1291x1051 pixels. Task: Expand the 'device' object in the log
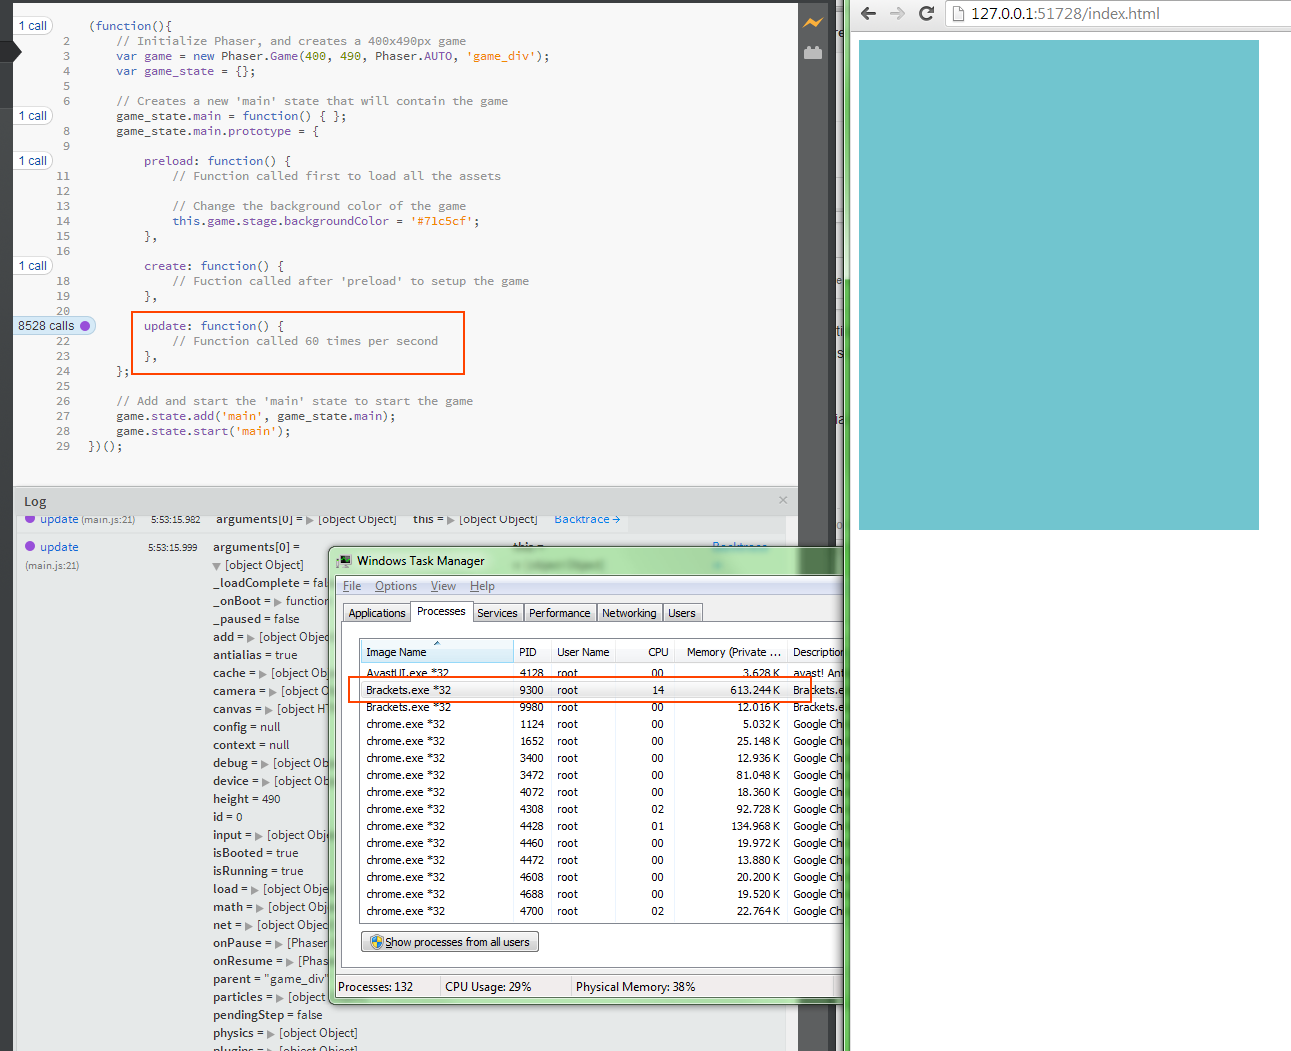tap(266, 781)
